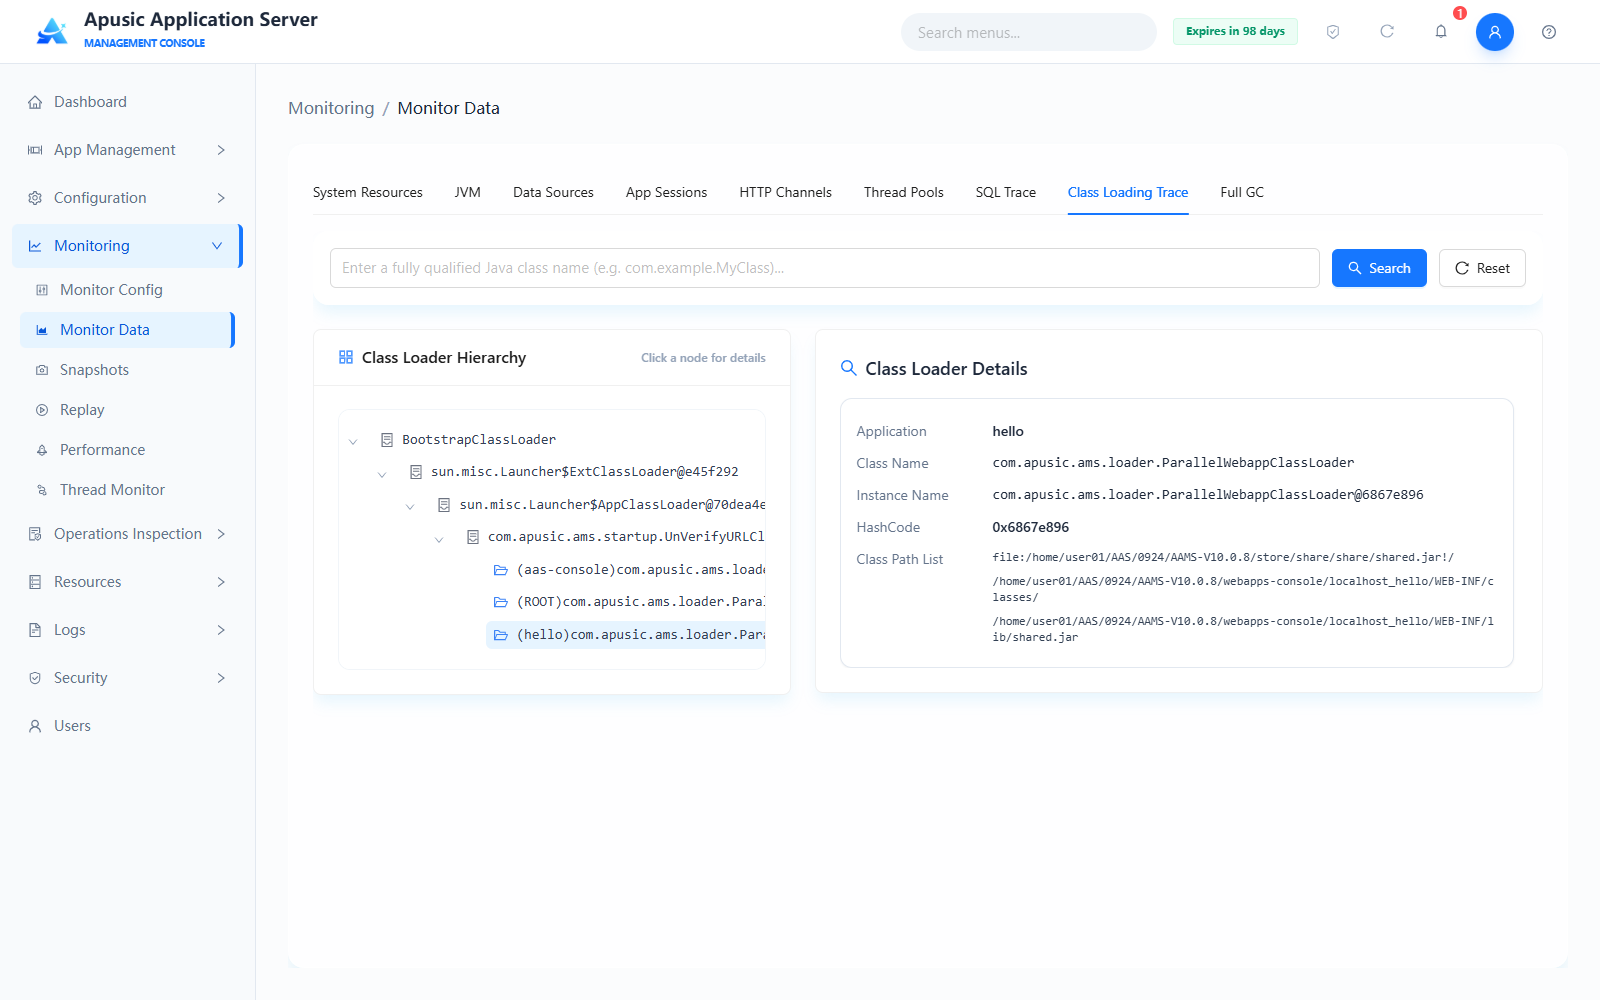The height and width of the screenshot is (1000, 1600).
Task: Open the Full GC tab
Action: [x=1242, y=192]
